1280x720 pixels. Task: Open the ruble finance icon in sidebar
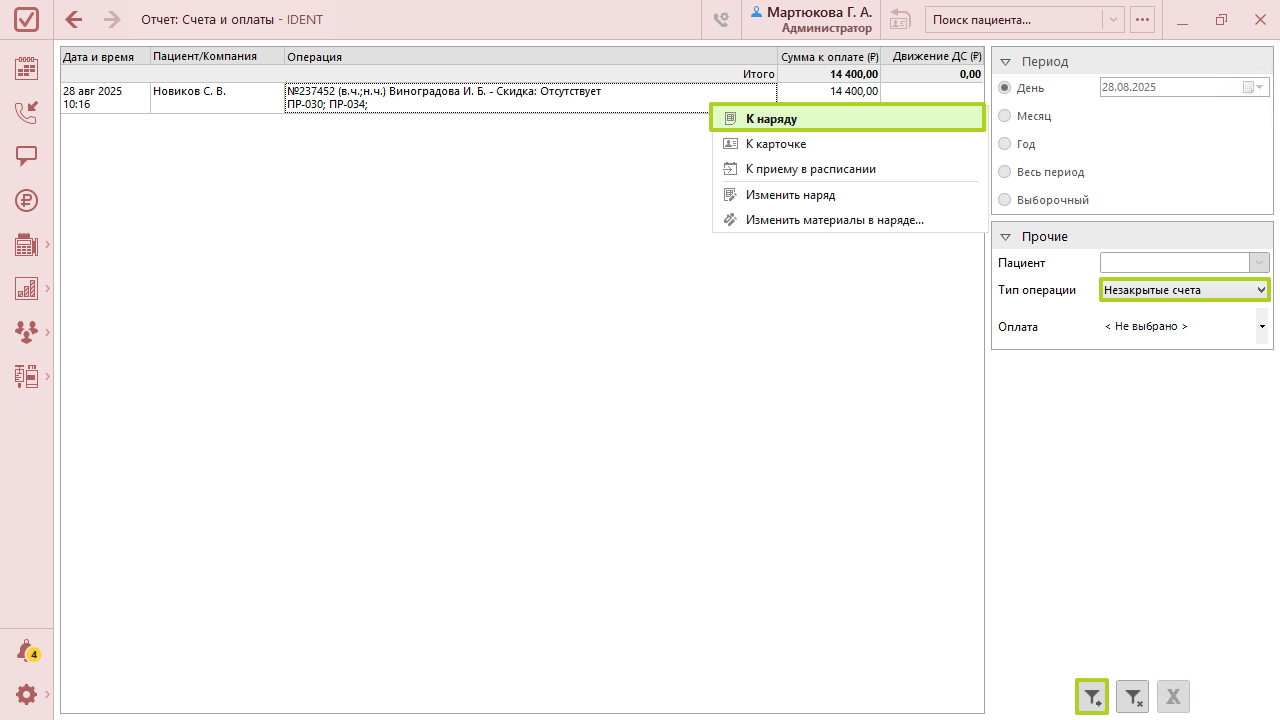[x=27, y=200]
